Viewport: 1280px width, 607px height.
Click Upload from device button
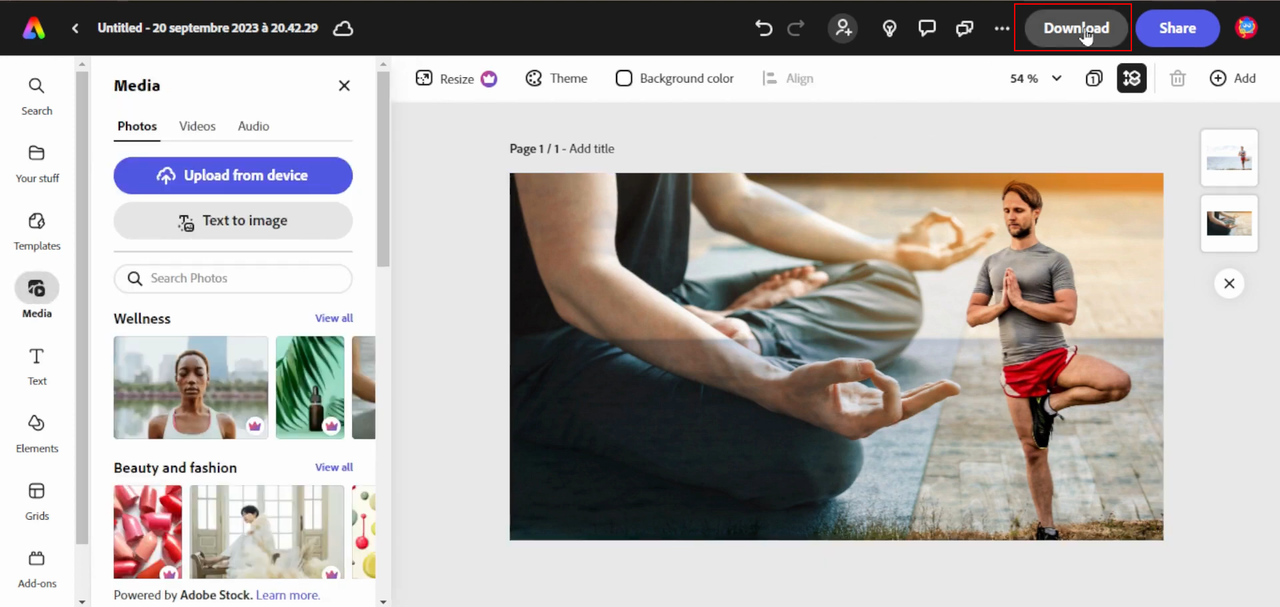[233, 175]
